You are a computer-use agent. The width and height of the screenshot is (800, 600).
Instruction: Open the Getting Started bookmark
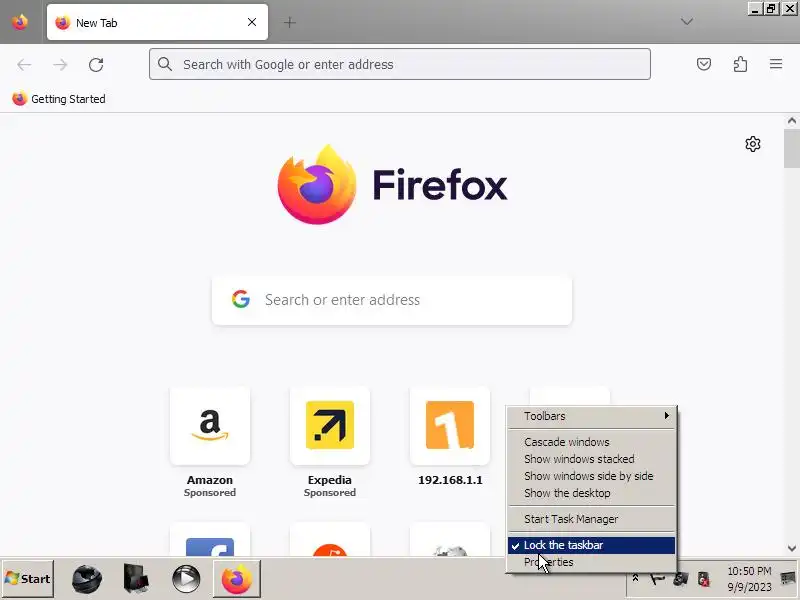59,98
